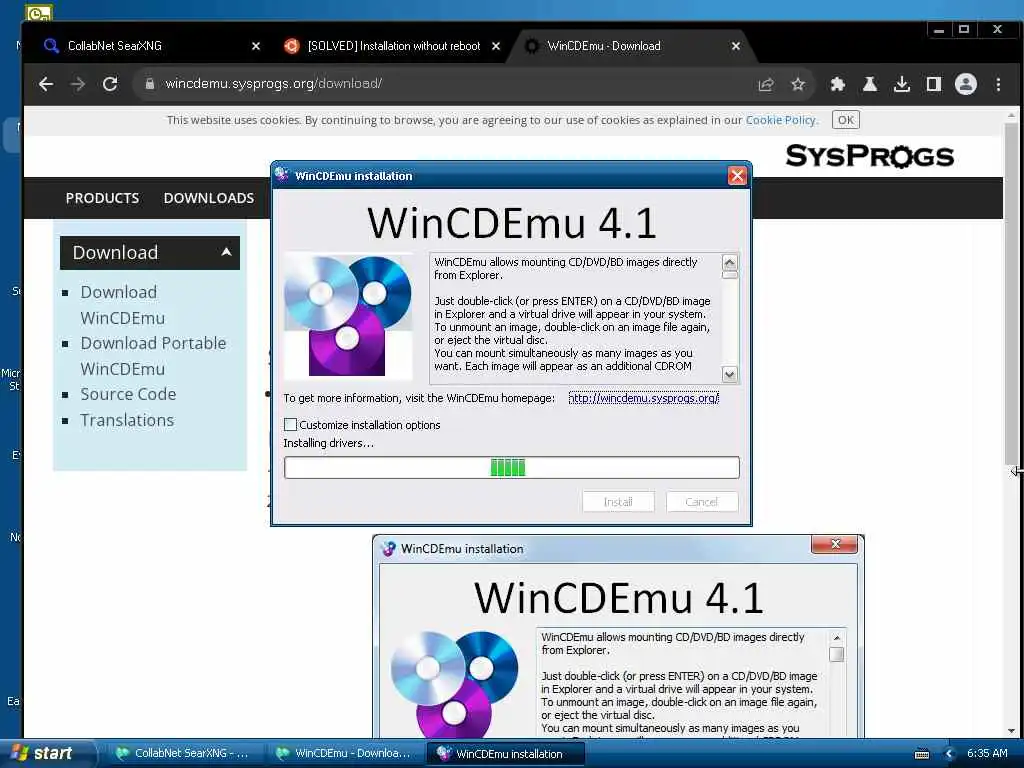Collapse the Download sidebar section
Image resolution: width=1024 pixels, height=768 pixels.
coord(150,253)
